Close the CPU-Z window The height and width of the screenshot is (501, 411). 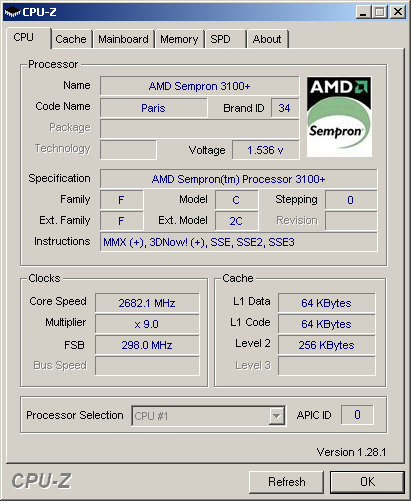pos(398,12)
